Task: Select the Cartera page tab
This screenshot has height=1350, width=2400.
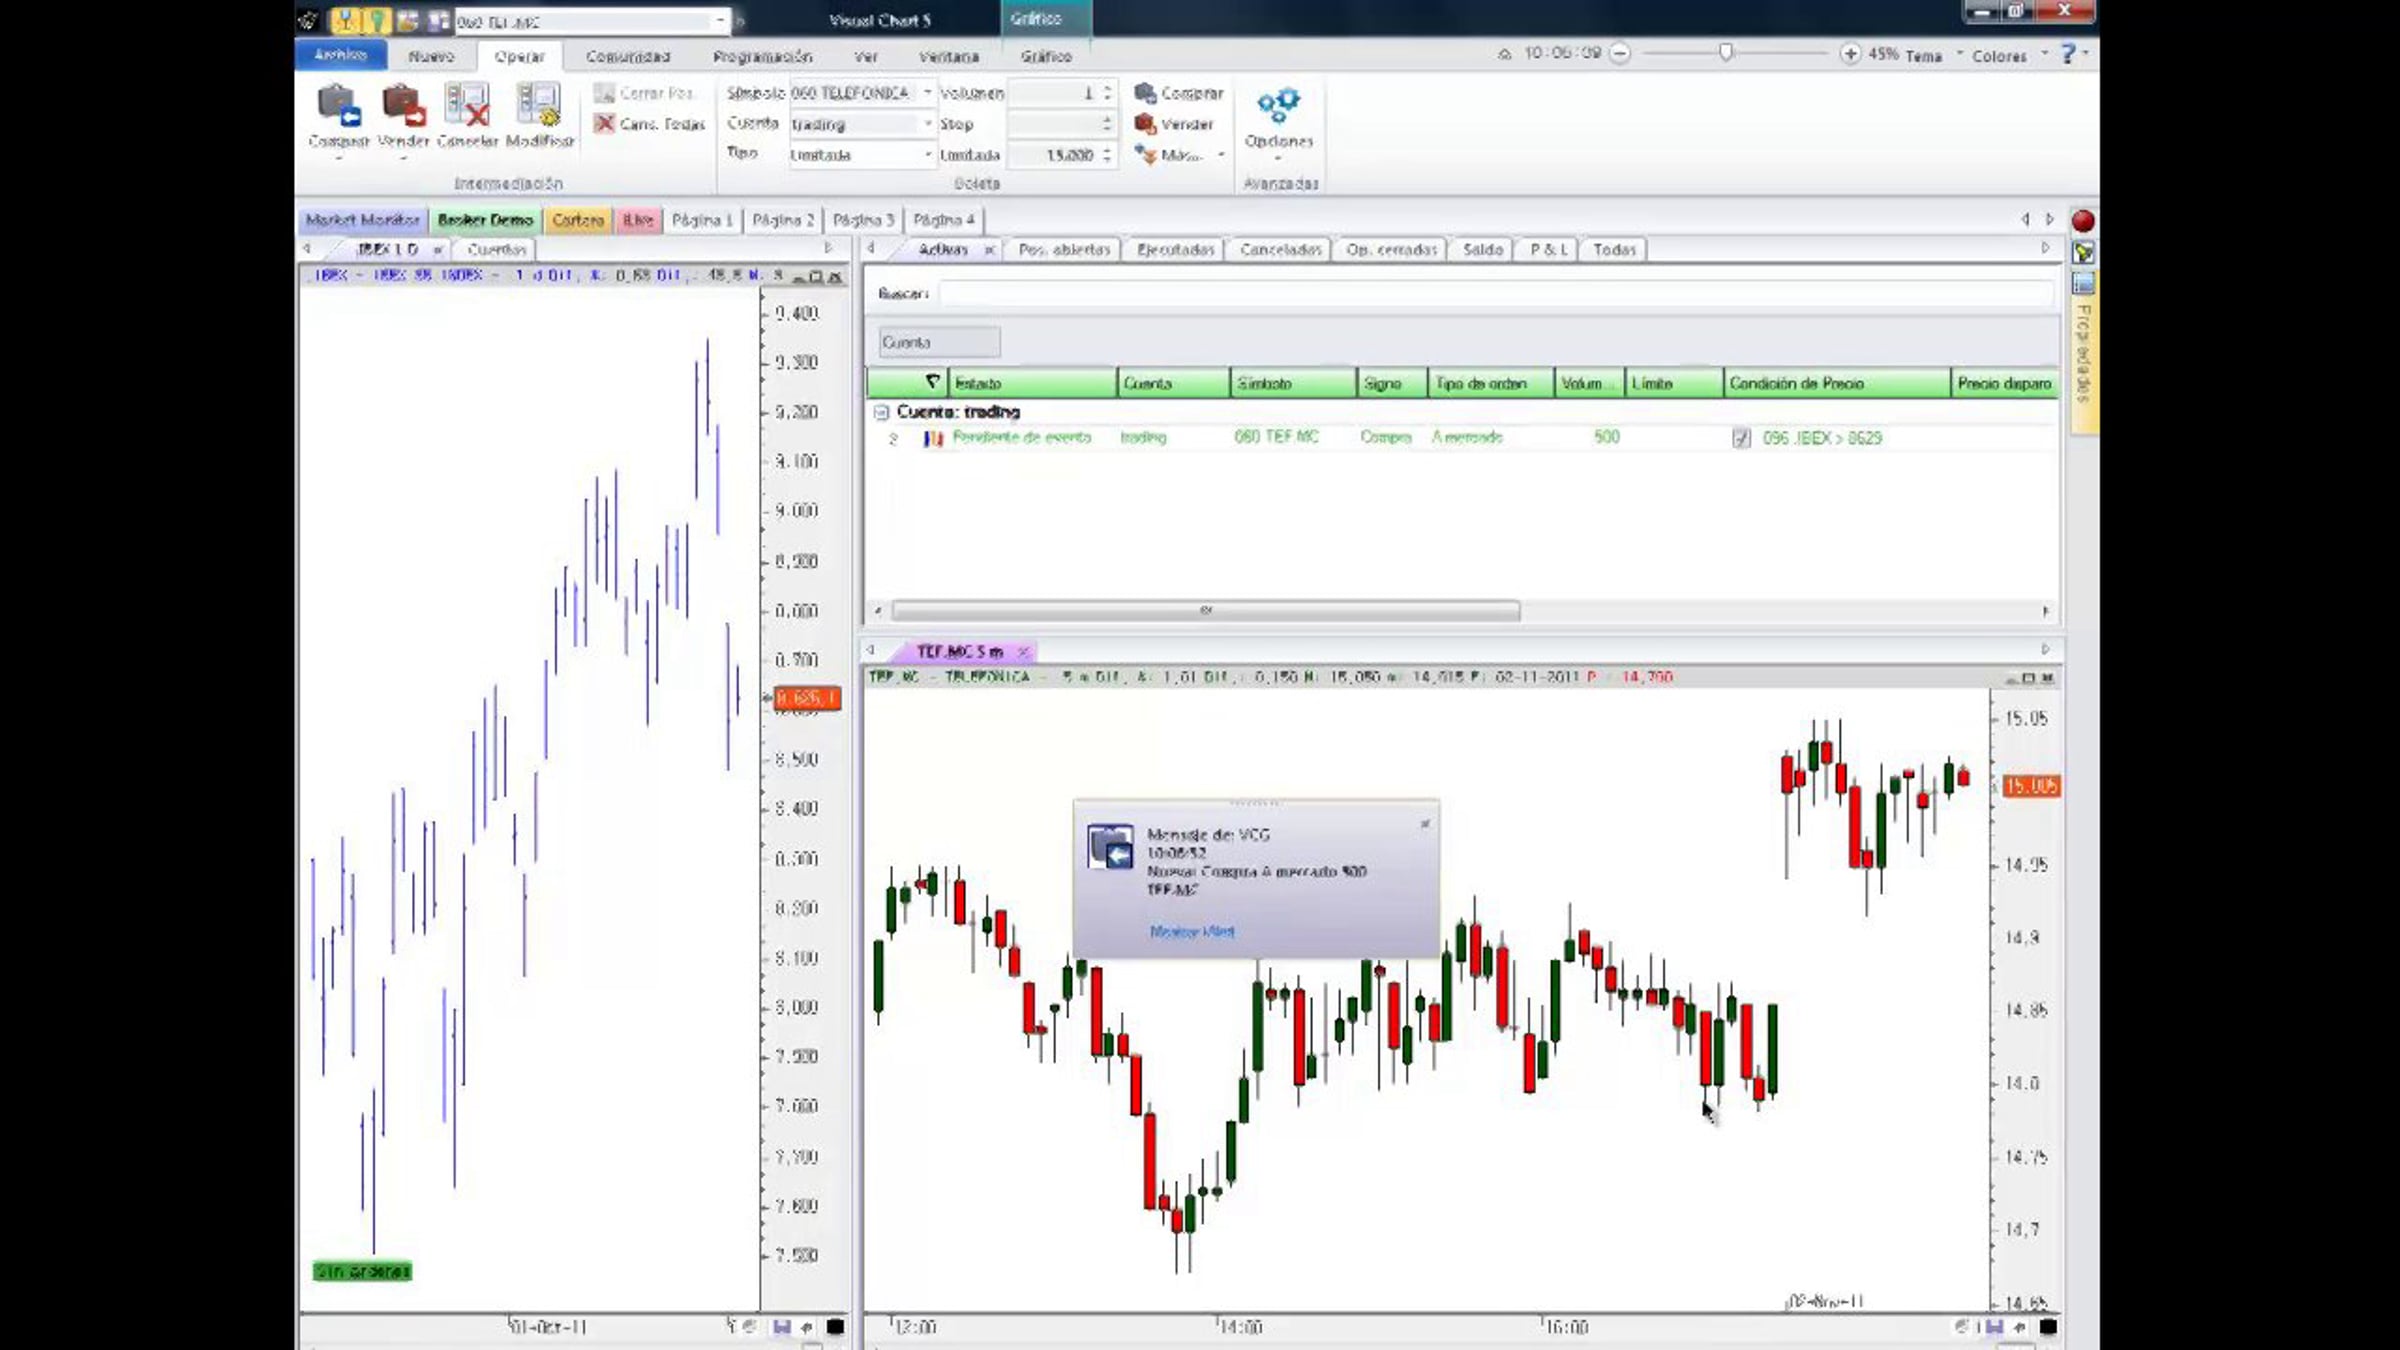Action: [578, 220]
